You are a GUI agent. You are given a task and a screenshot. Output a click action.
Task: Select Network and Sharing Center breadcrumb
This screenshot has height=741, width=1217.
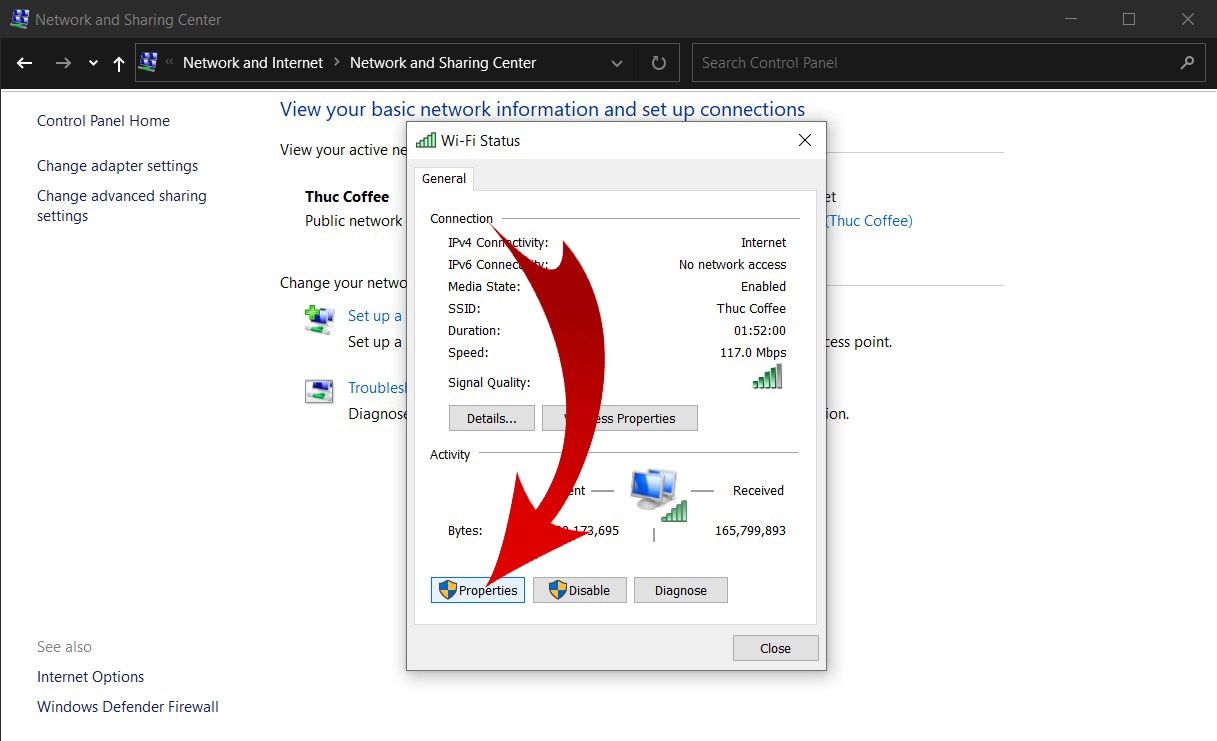click(443, 62)
